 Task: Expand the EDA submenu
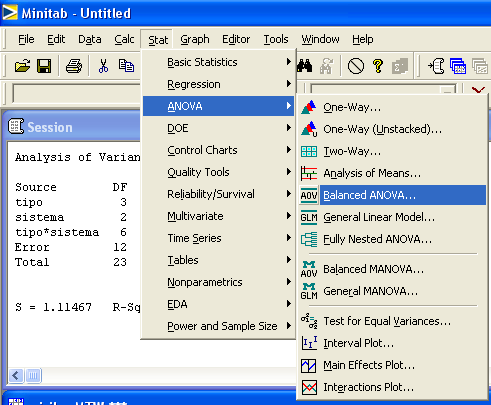pyautogui.click(x=218, y=304)
